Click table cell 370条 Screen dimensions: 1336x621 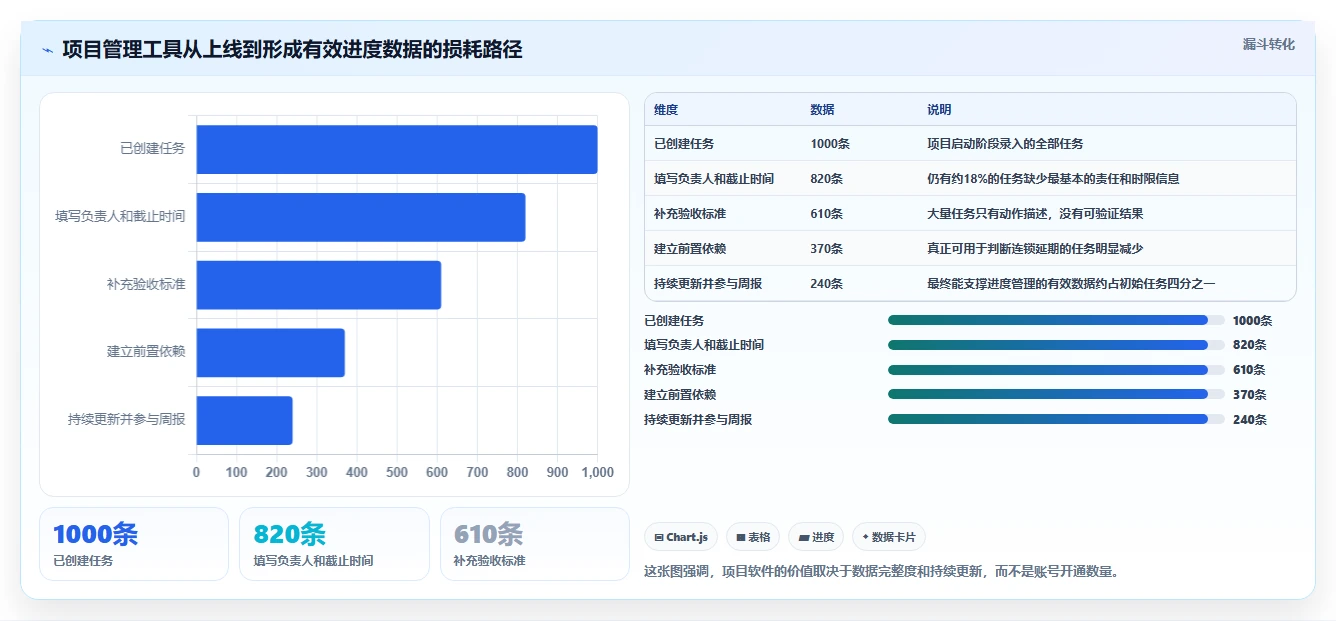click(x=827, y=249)
